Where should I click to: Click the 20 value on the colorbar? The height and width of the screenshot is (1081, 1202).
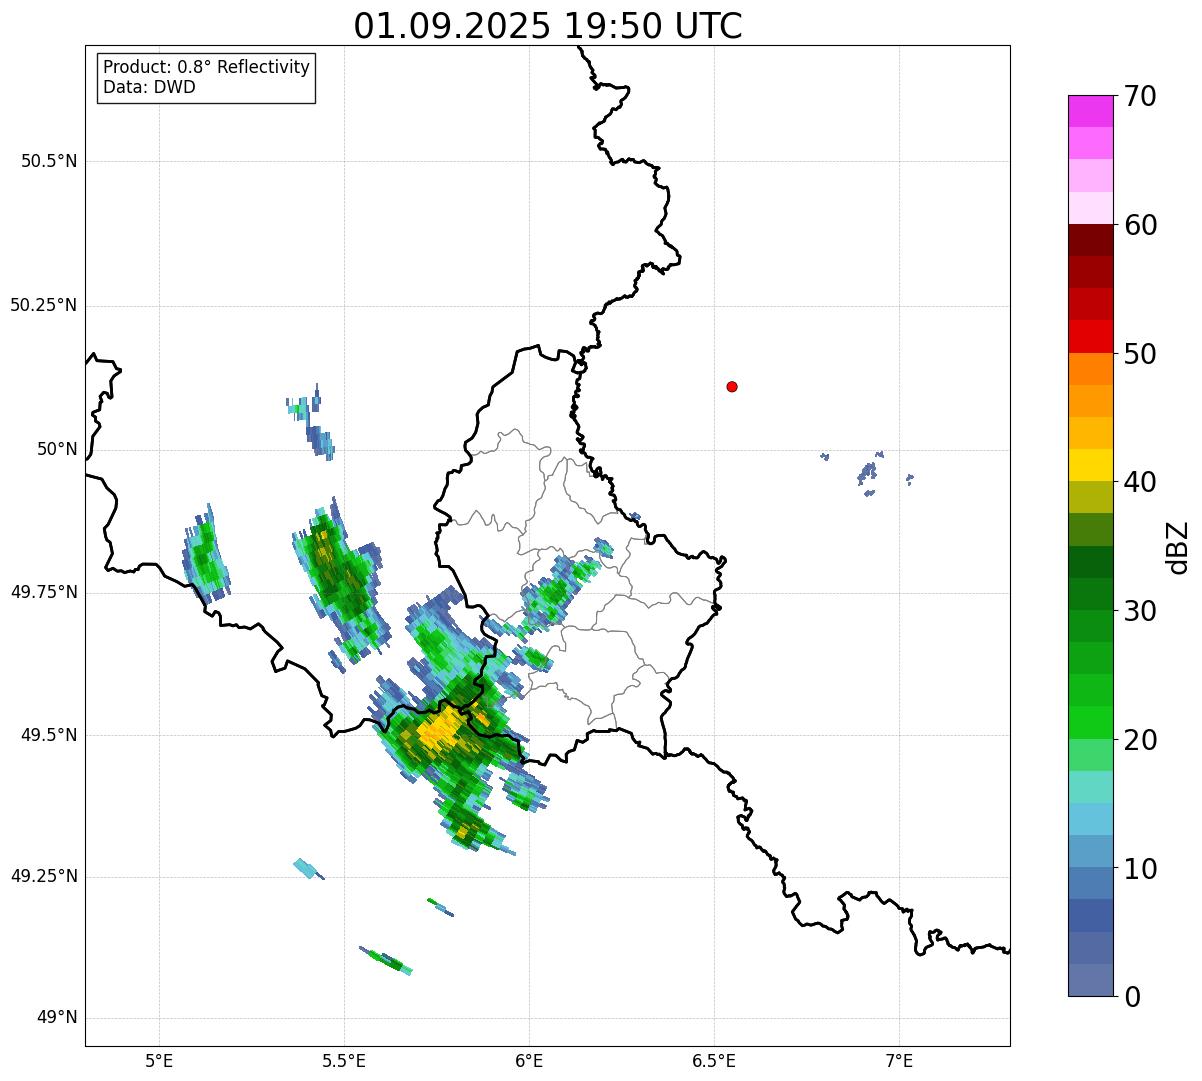(1140, 740)
